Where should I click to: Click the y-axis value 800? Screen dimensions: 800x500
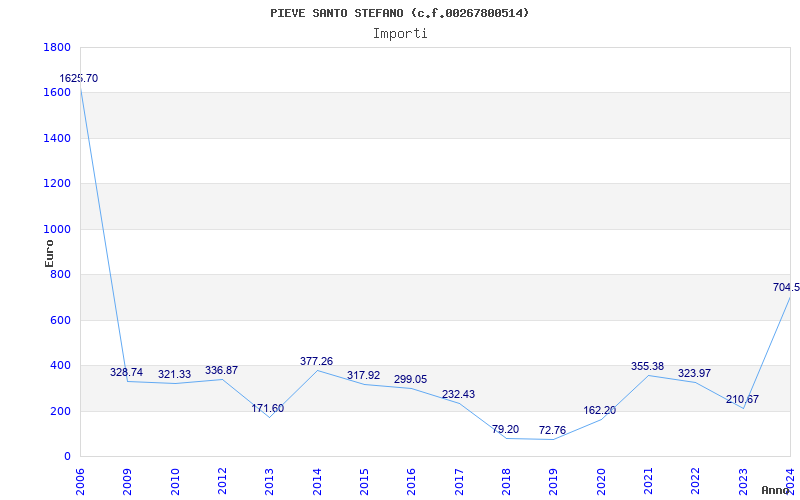(60, 275)
